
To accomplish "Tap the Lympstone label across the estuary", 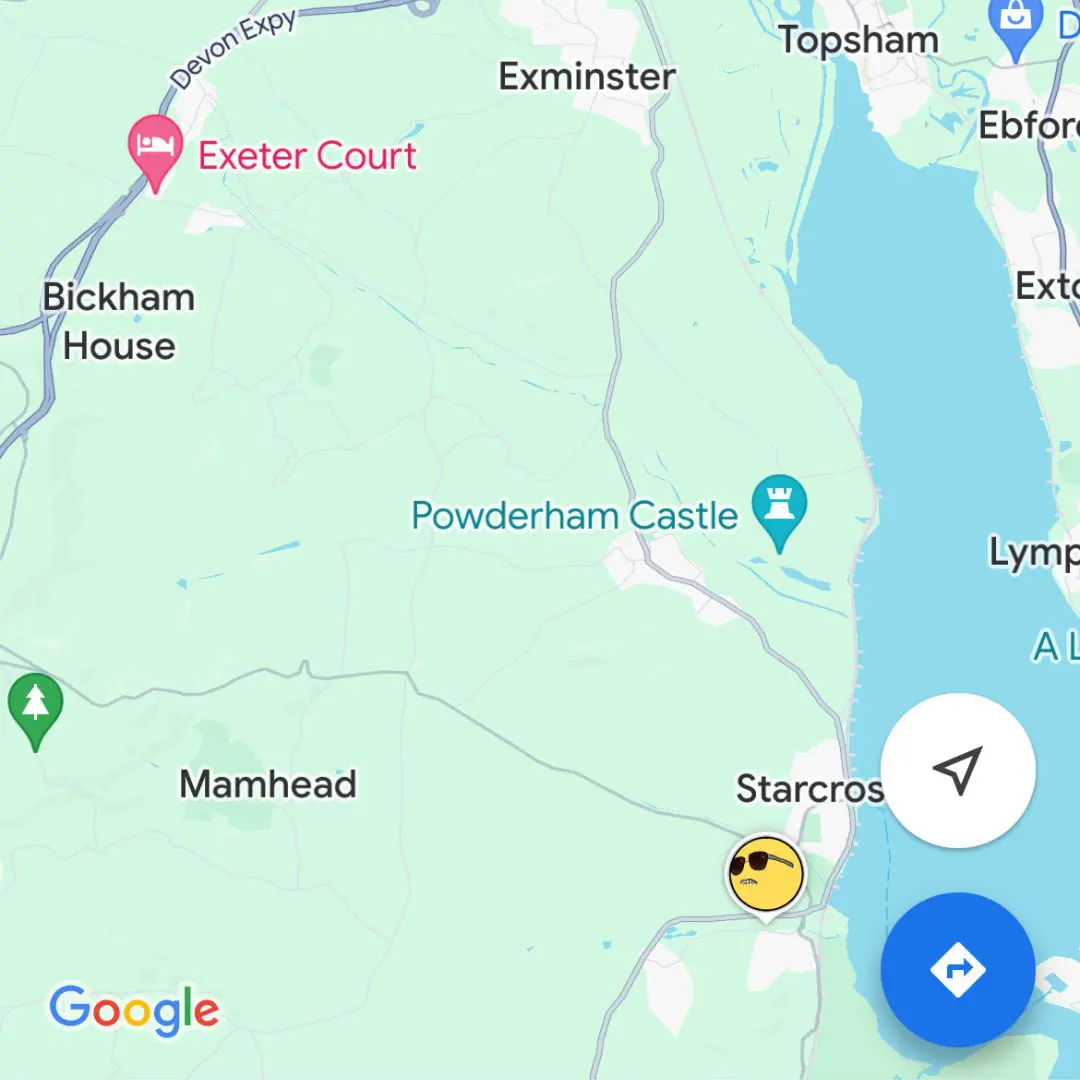I will click(1035, 552).
